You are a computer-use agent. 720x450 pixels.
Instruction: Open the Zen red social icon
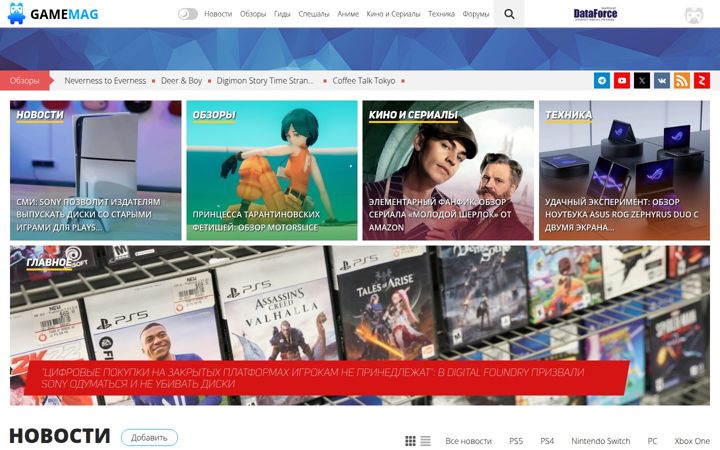coord(702,80)
